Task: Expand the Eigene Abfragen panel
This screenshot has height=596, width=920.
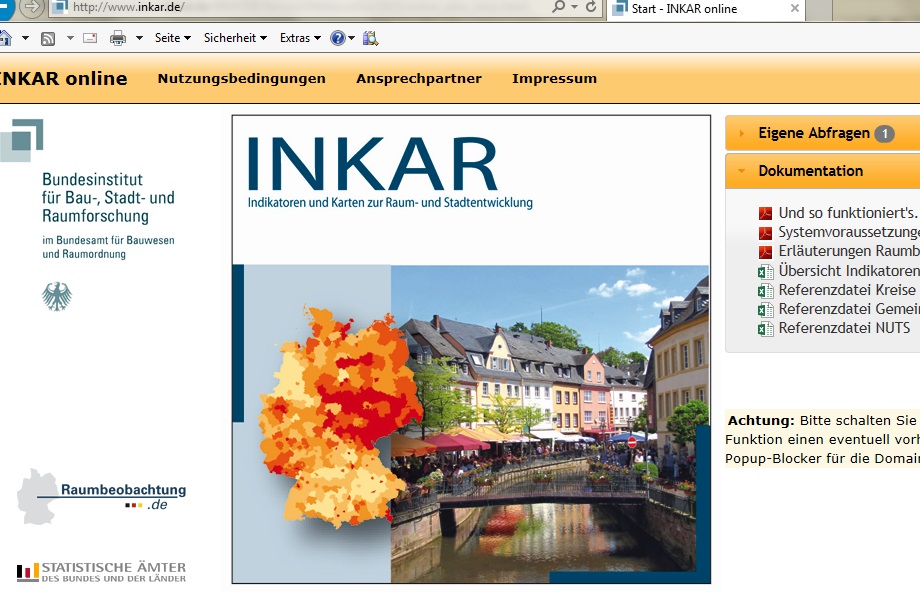Action: (823, 133)
